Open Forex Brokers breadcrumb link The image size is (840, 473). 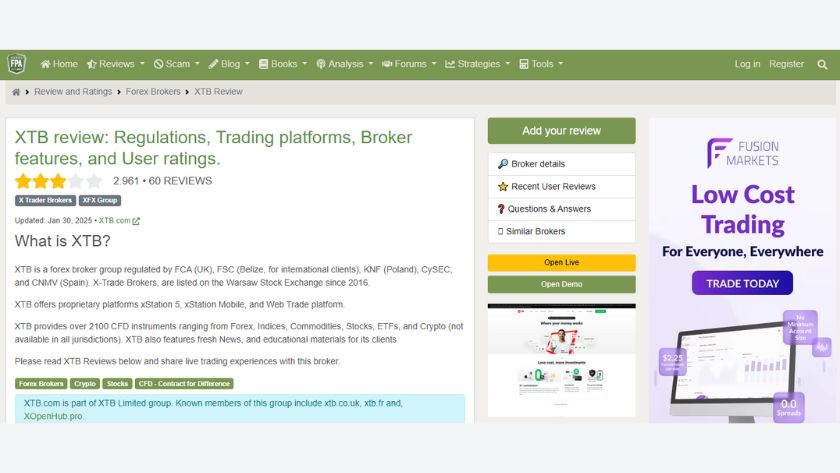[x=153, y=92]
